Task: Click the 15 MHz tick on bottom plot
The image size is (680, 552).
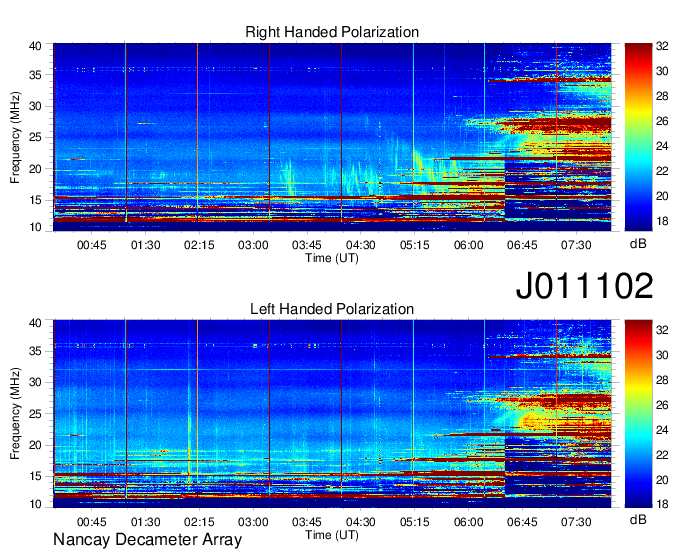Action: tap(35, 477)
